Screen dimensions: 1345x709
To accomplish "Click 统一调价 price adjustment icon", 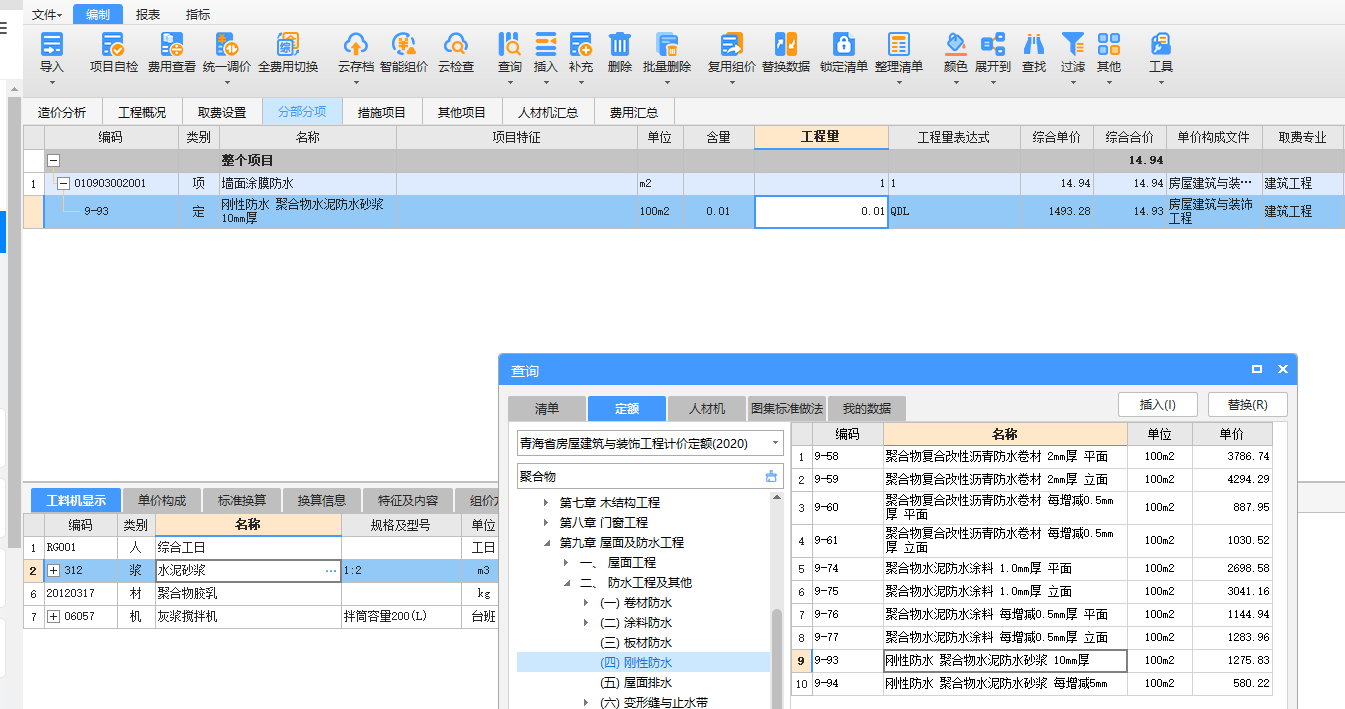I will click(227, 44).
